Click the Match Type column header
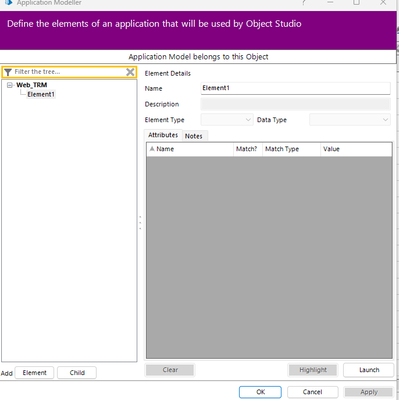Image resolution: width=399 pixels, height=400 pixels. (x=291, y=149)
